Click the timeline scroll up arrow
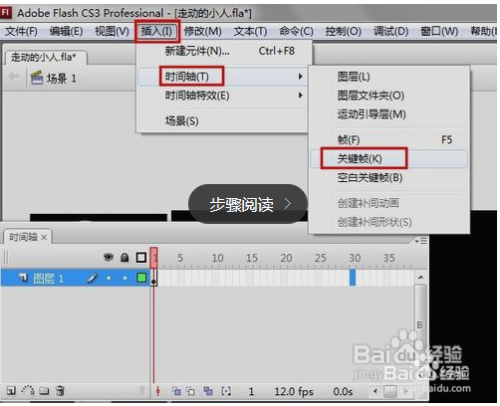The image size is (500, 406). pos(421,277)
